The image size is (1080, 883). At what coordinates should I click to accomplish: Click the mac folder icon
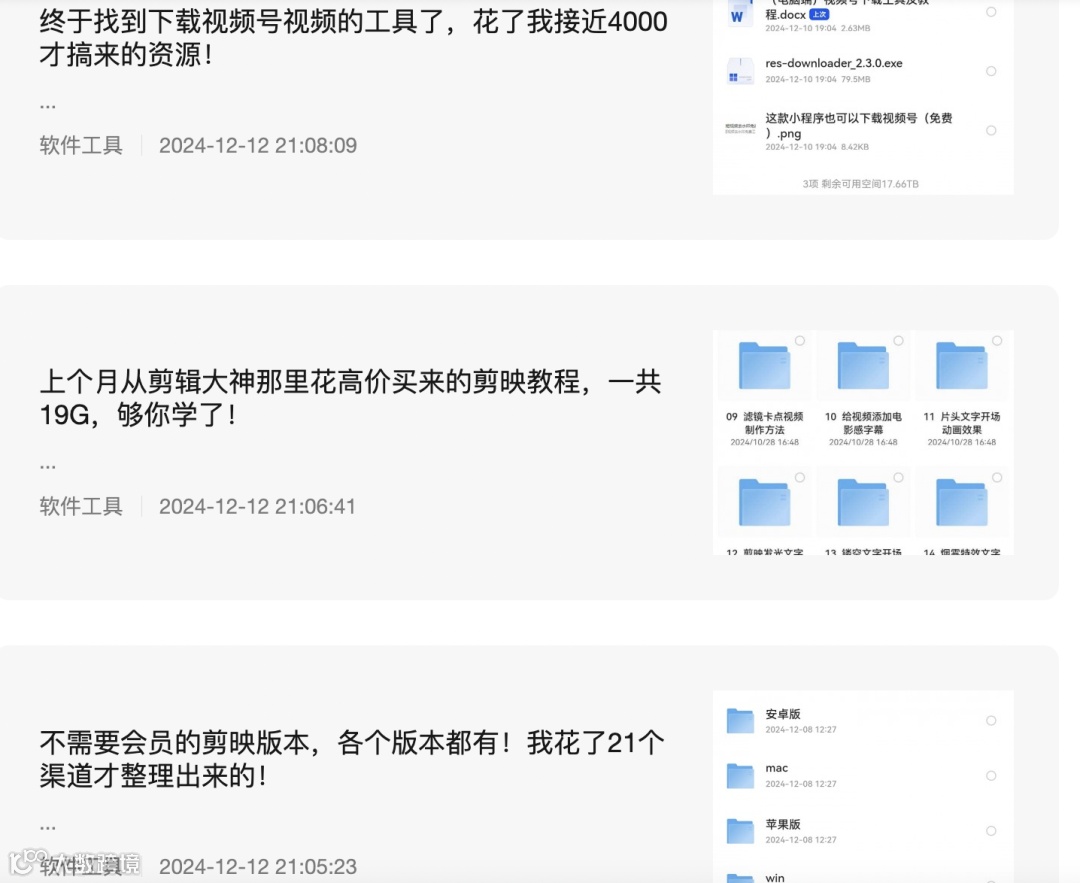(x=740, y=776)
